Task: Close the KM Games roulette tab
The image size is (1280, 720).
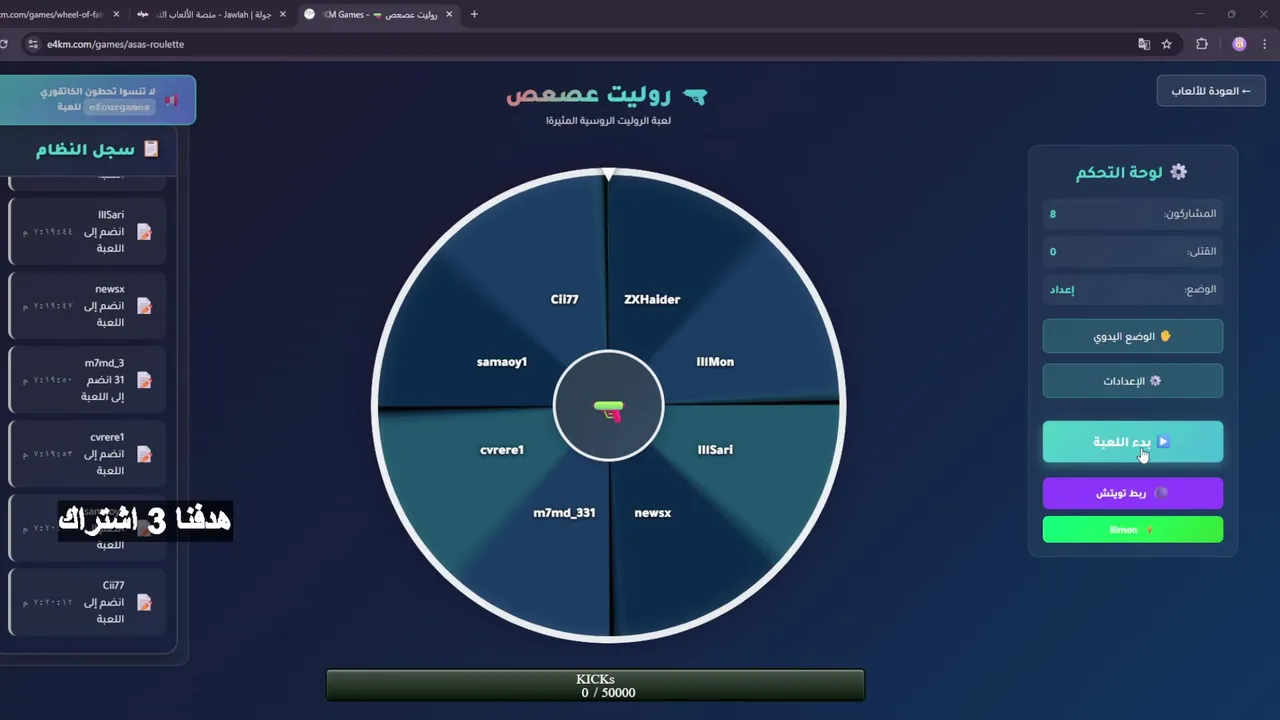Action: click(449, 14)
